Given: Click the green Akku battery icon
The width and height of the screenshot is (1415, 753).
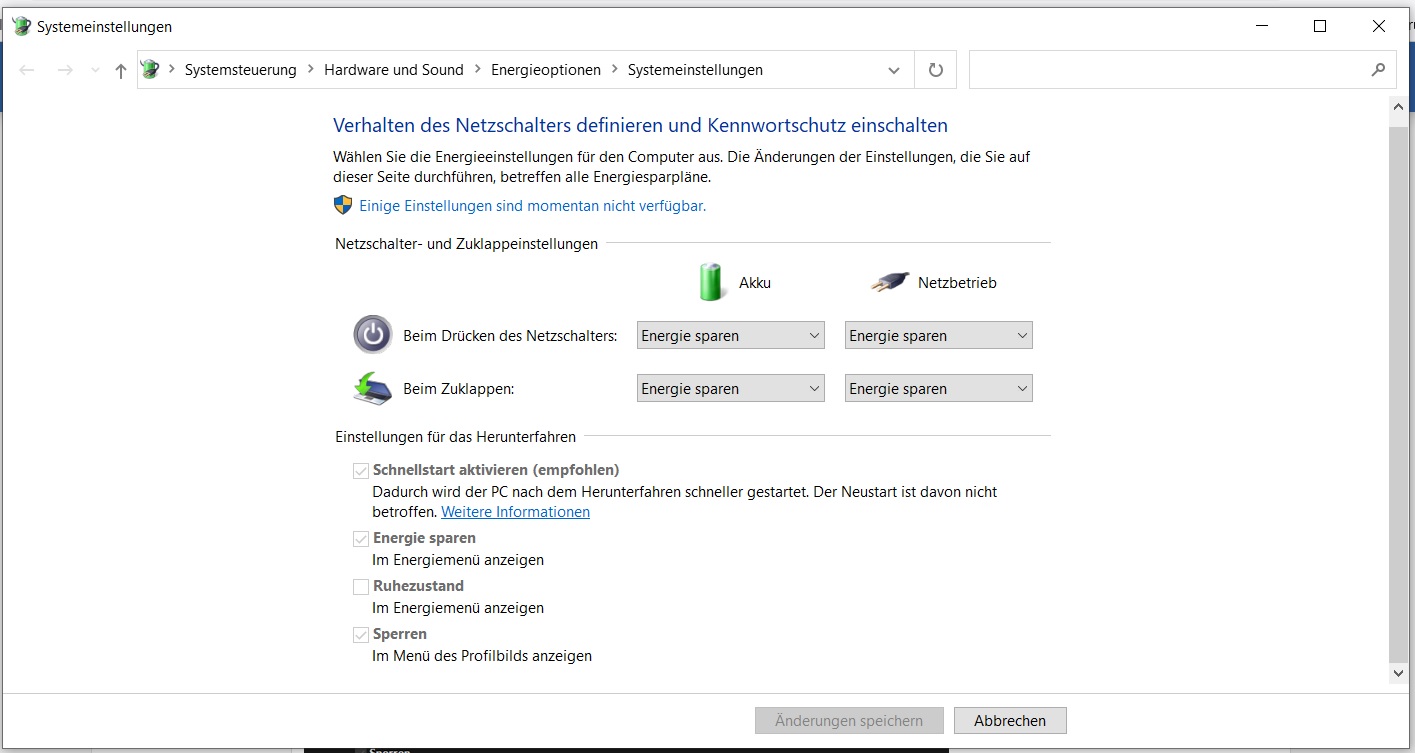Looking at the screenshot, I should coord(711,282).
